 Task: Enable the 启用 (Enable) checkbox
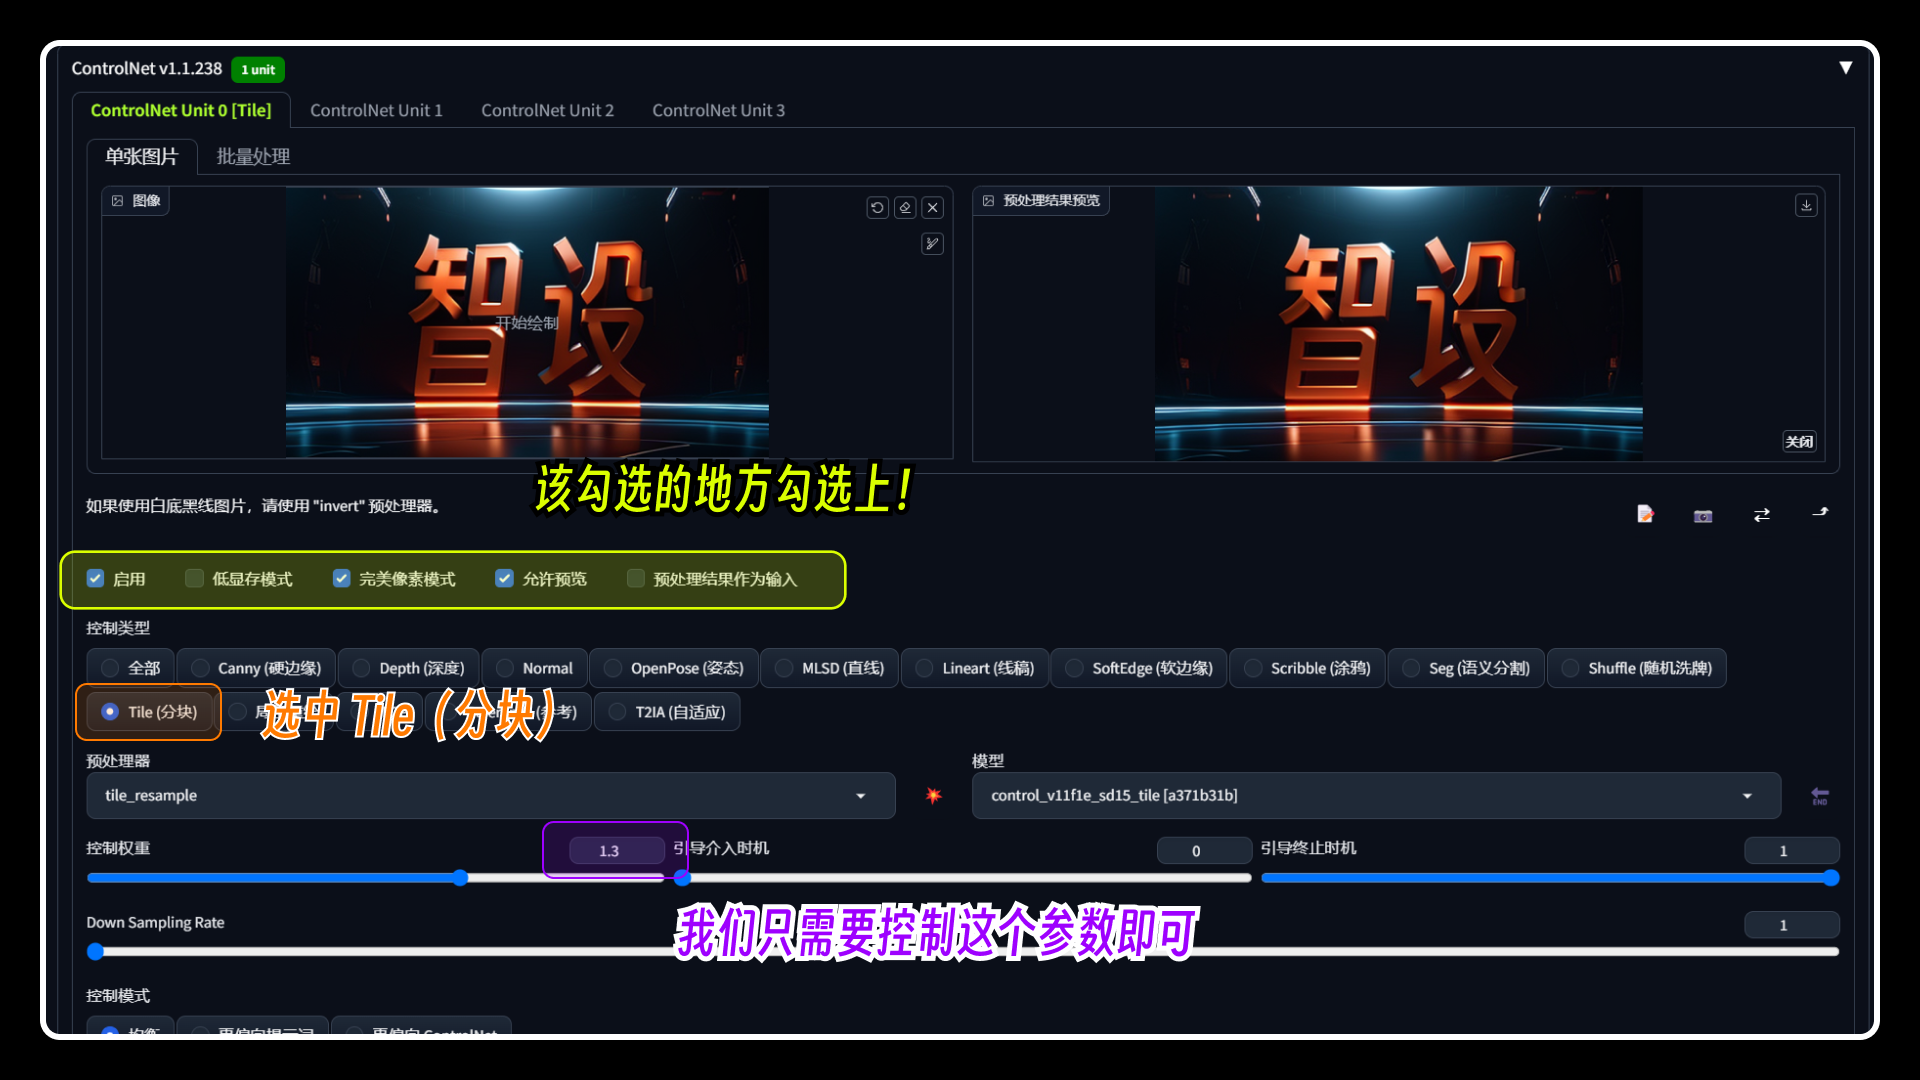(95, 578)
